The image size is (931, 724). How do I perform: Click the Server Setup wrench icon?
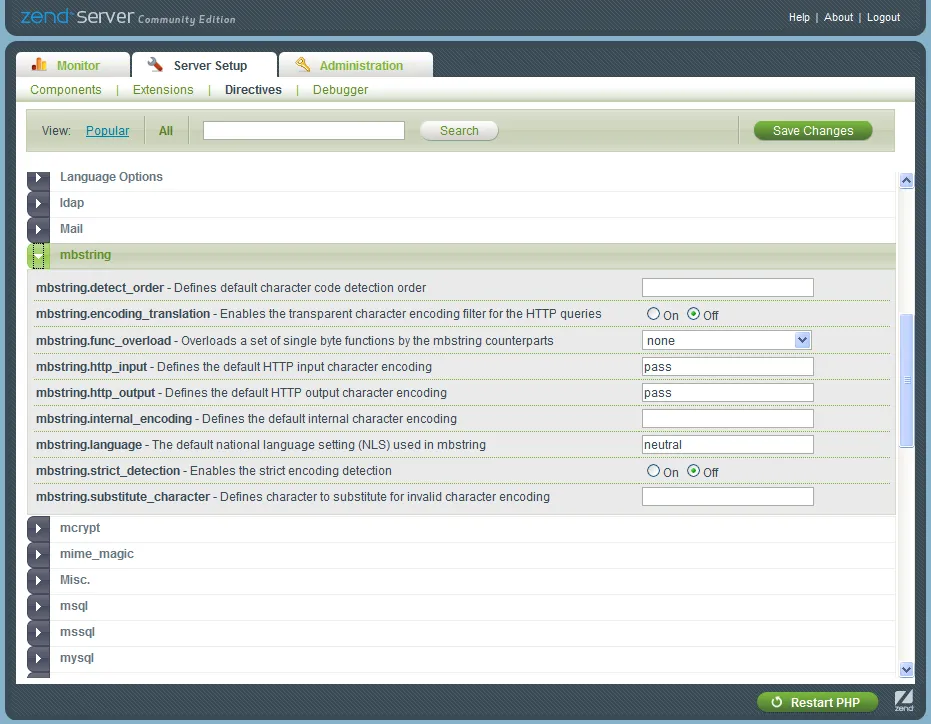click(155, 64)
